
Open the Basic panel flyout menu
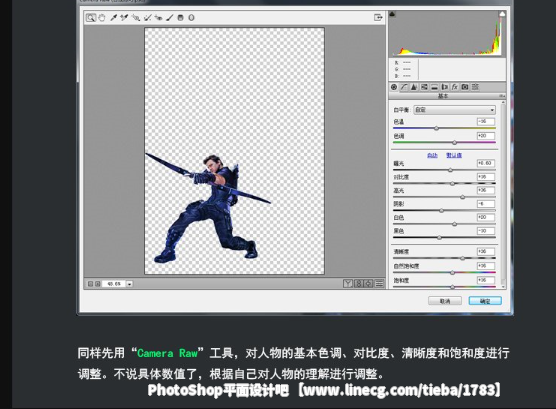(502, 96)
